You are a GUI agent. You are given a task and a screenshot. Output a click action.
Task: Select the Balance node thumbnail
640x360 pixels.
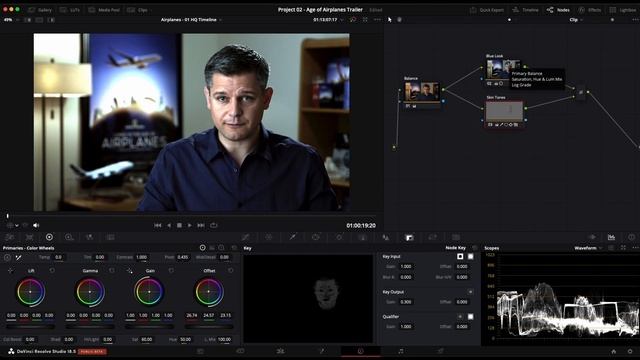click(422, 91)
